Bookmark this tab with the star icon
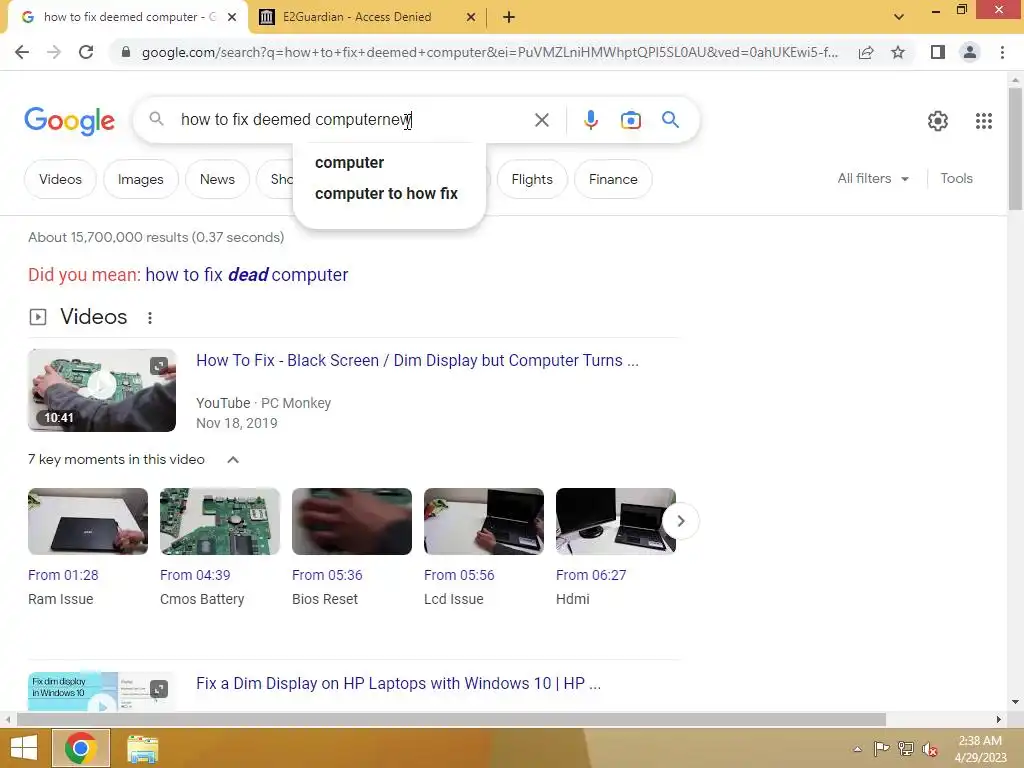 [x=898, y=52]
